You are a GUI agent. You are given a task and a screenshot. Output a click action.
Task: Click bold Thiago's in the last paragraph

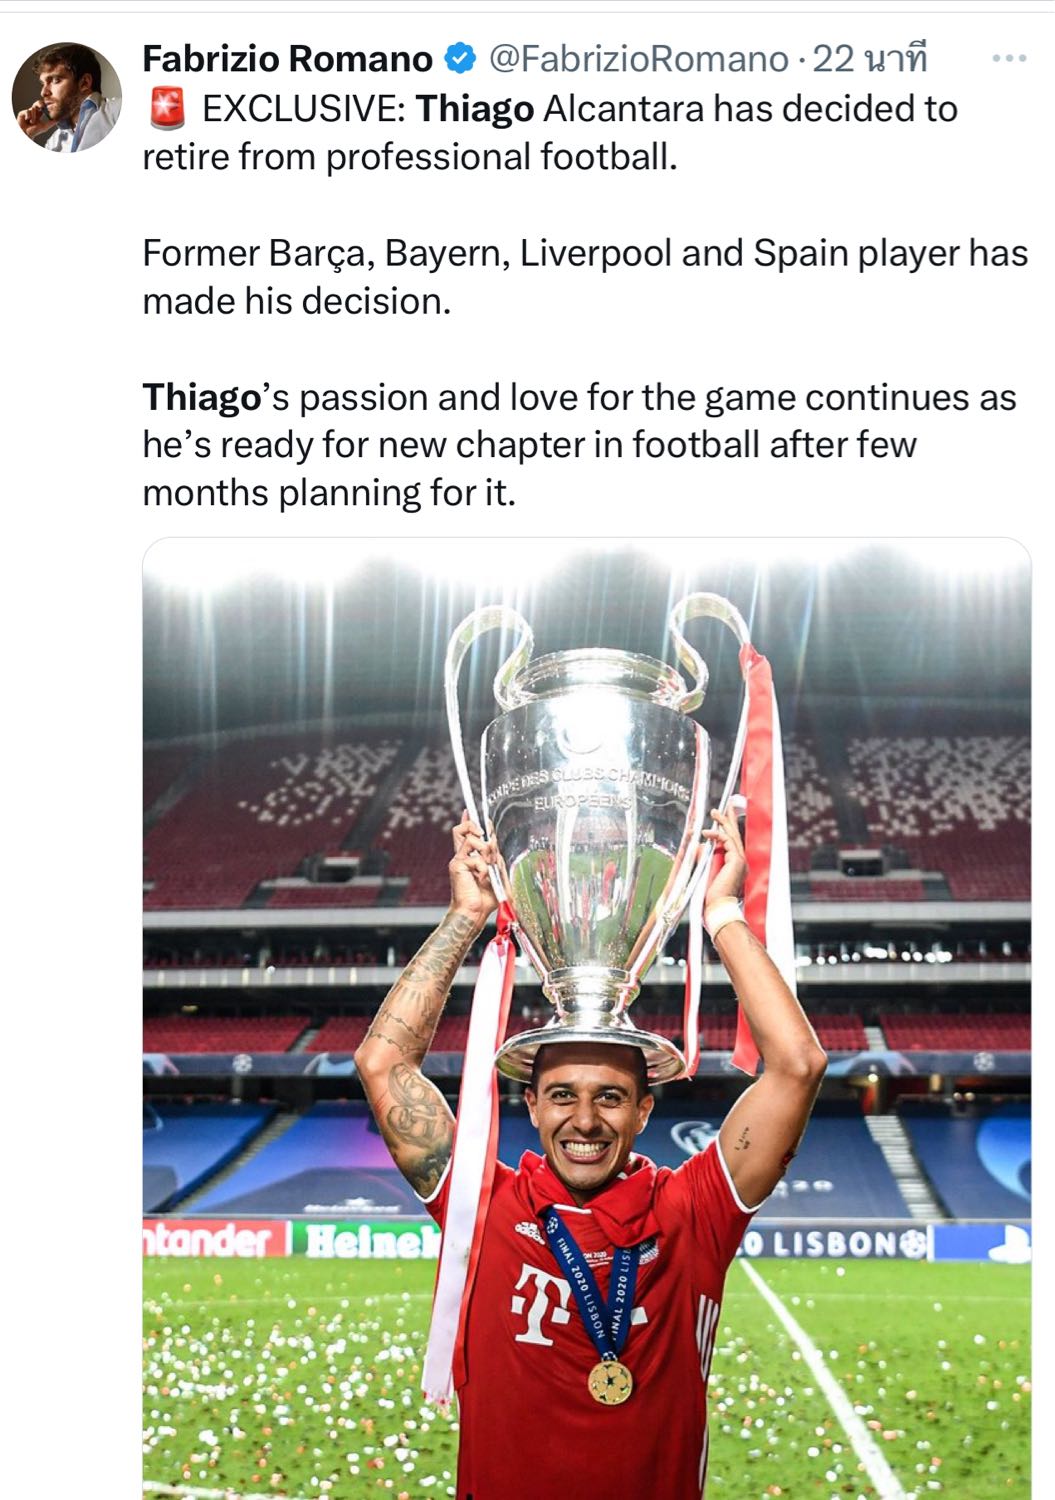[x=215, y=398]
